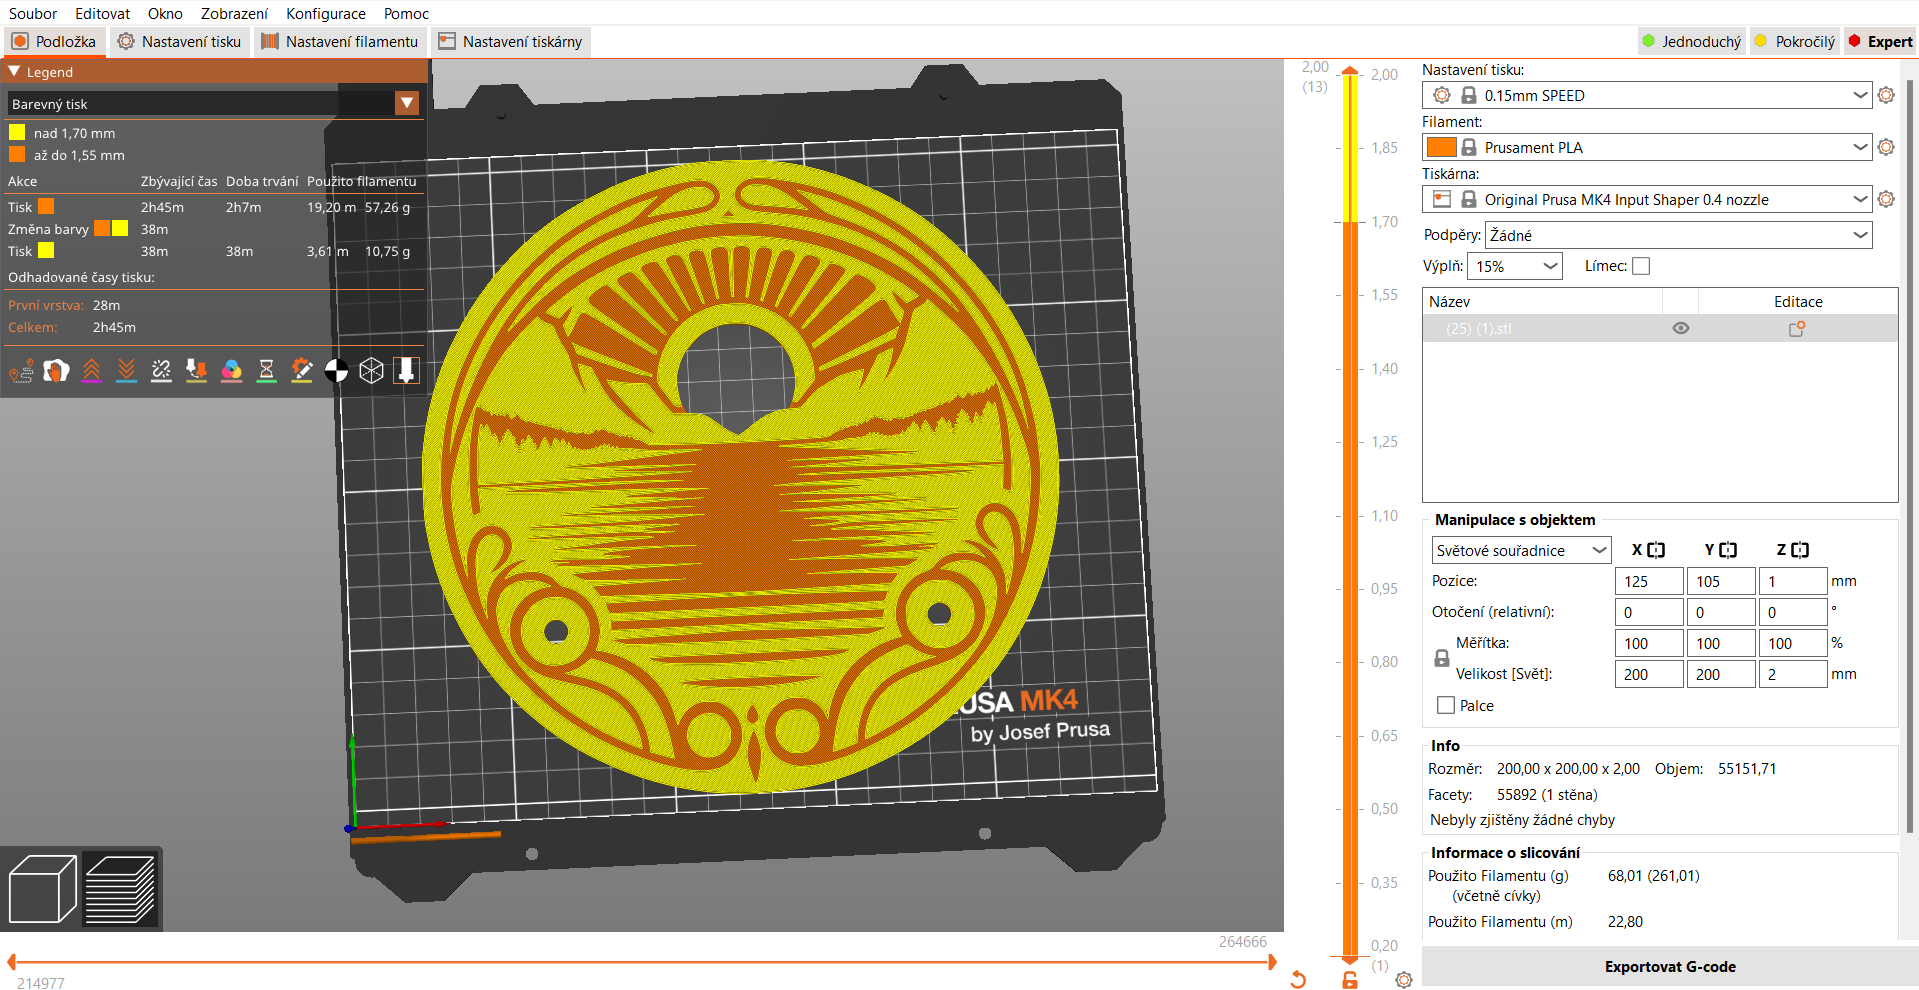Toggle wipe visibility hand icon
This screenshot has width=1919, height=990.
click(x=56, y=371)
